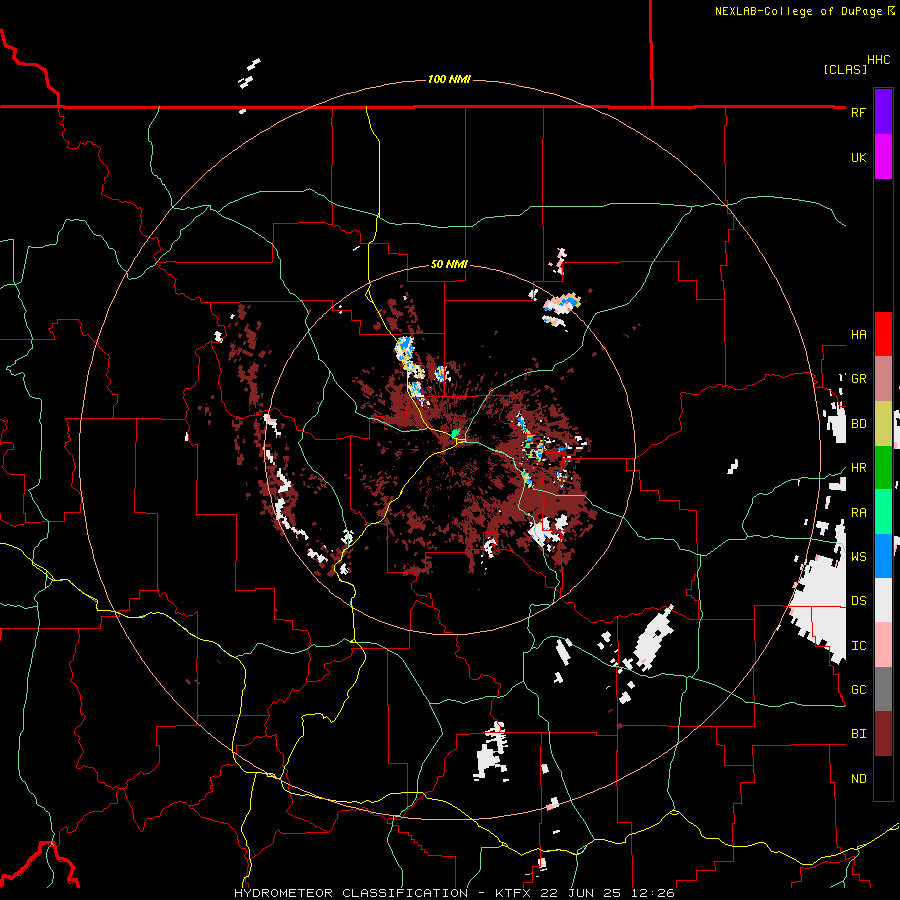Image resolution: width=900 pixels, height=900 pixels.
Task: Point at the IC legend label
Action: tap(858, 646)
